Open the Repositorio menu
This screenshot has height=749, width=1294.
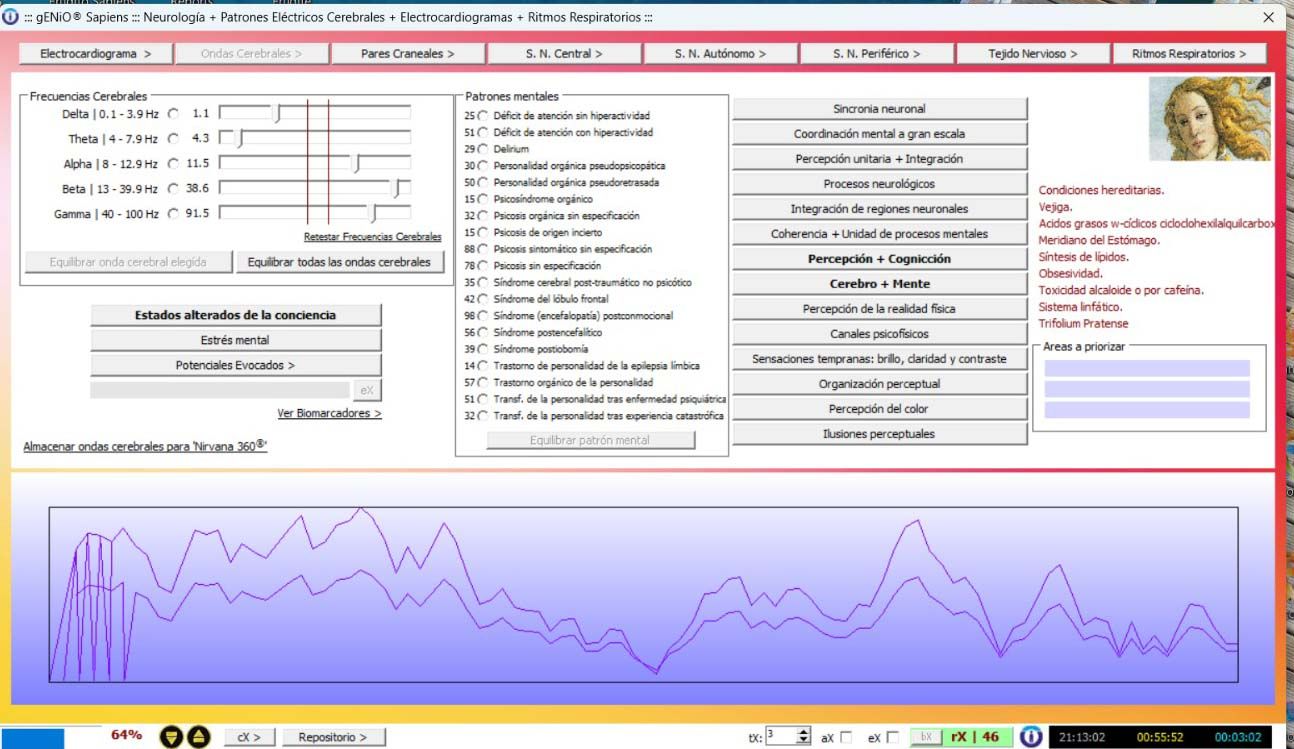point(332,738)
